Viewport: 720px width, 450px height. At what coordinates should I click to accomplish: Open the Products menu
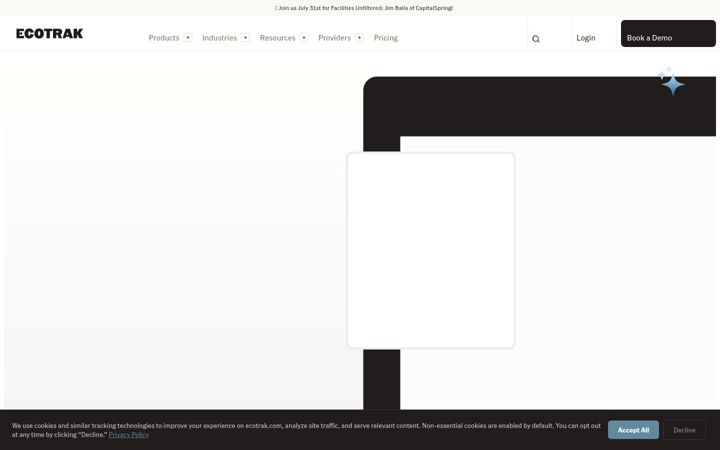tap(164, 38)
